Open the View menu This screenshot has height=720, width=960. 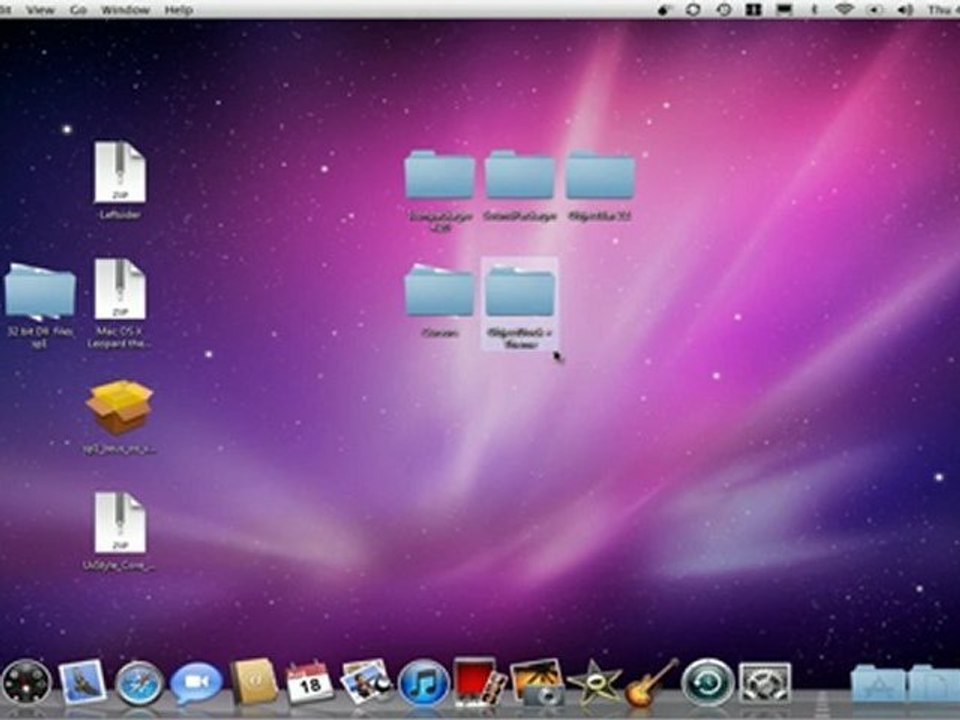point(40,10)
